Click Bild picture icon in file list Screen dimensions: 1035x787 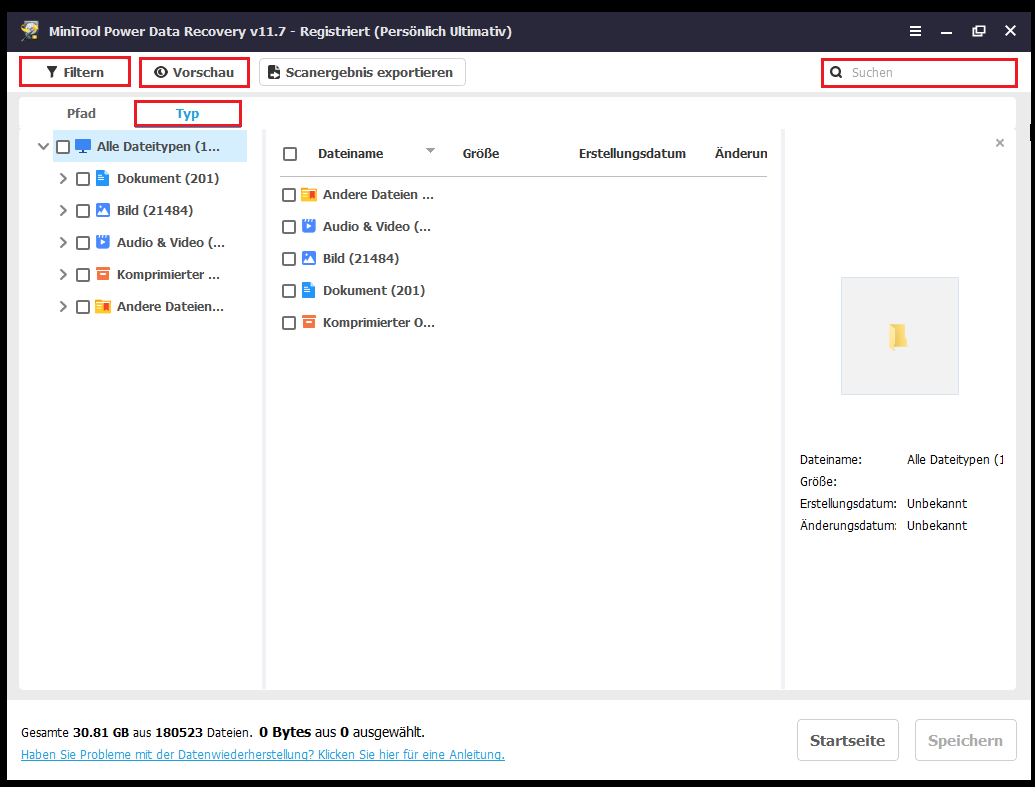[309, 258]
